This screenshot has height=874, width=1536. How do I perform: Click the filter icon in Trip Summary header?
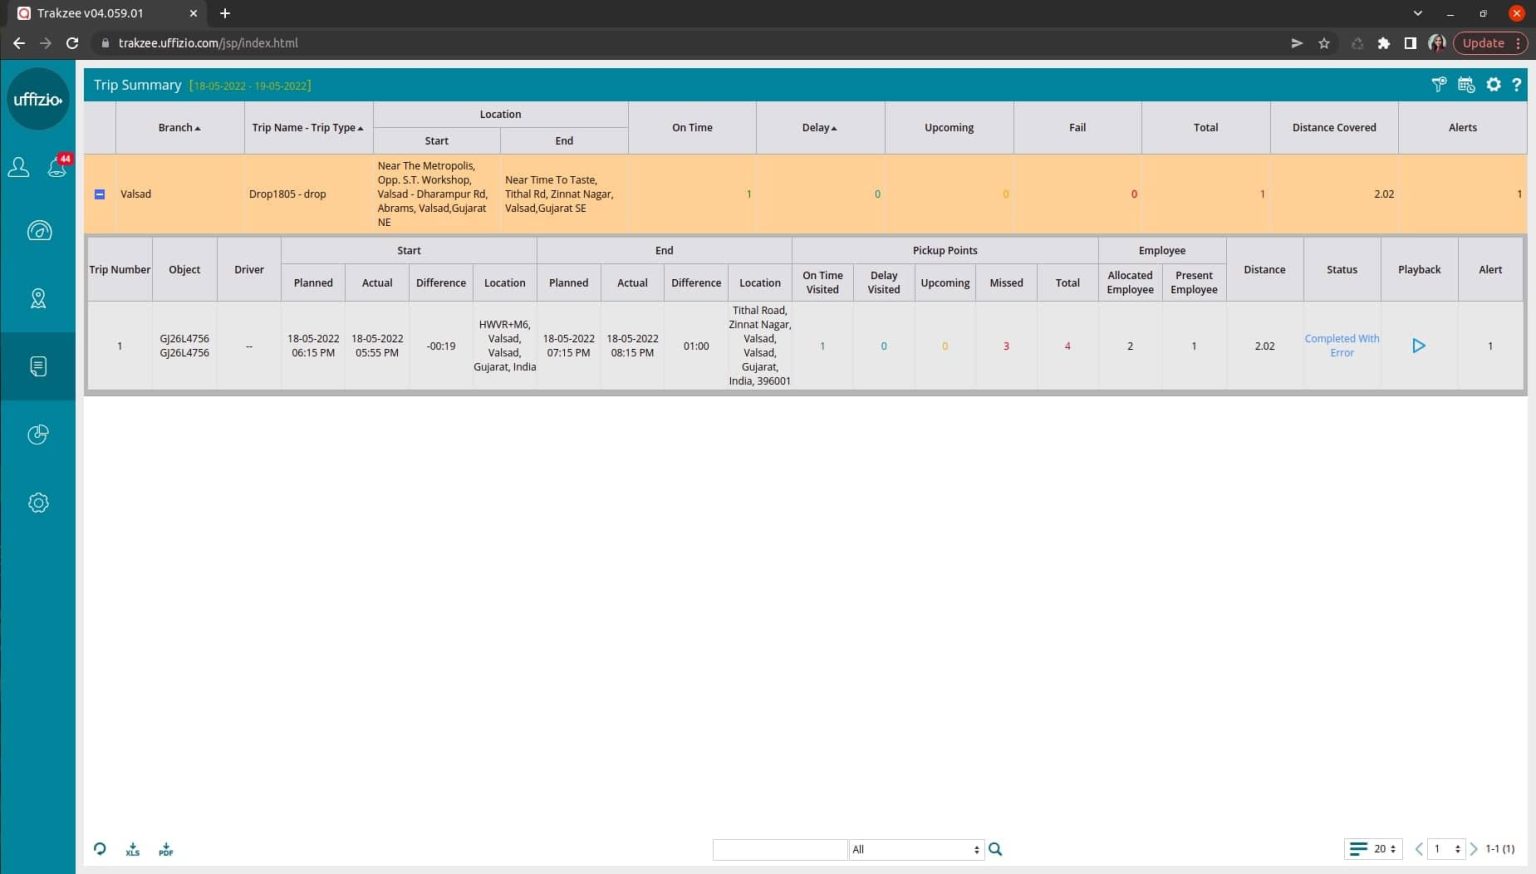[1438, 85]
